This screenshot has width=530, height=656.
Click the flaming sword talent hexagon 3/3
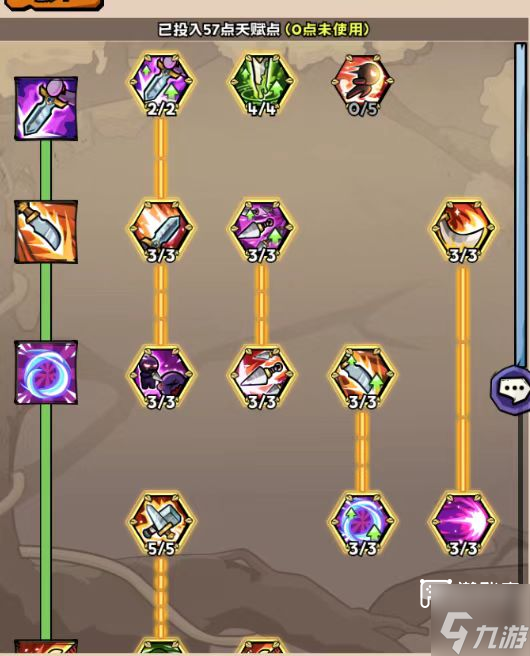[161, 231]
